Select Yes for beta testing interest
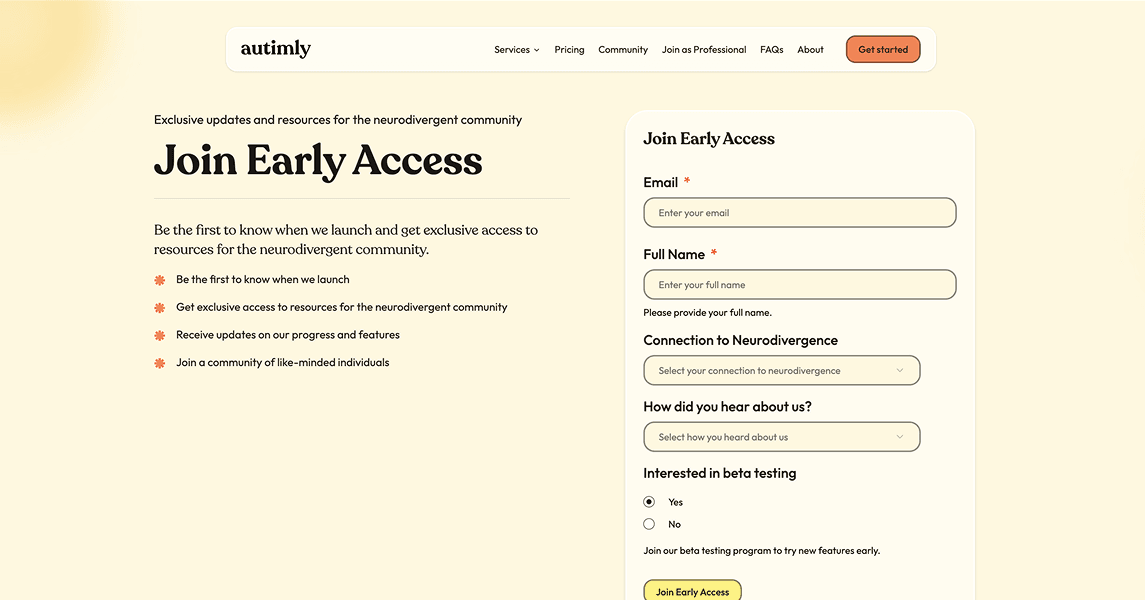Screen dimensions: 1145x600 point(649,502)
